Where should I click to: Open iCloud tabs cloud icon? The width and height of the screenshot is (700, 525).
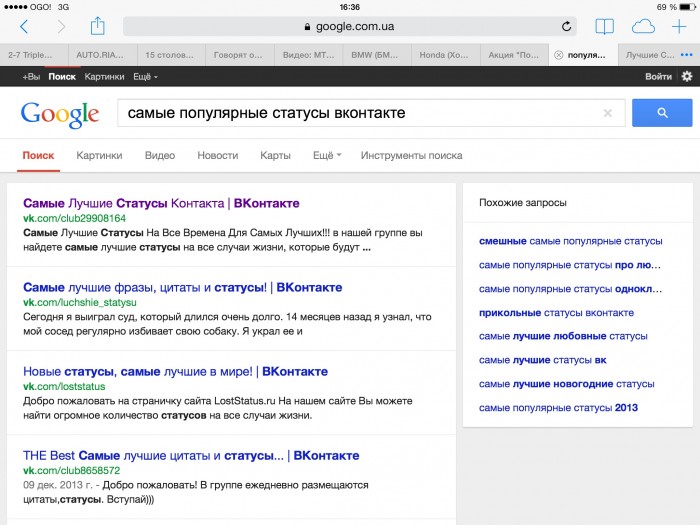tap(643, 27)
